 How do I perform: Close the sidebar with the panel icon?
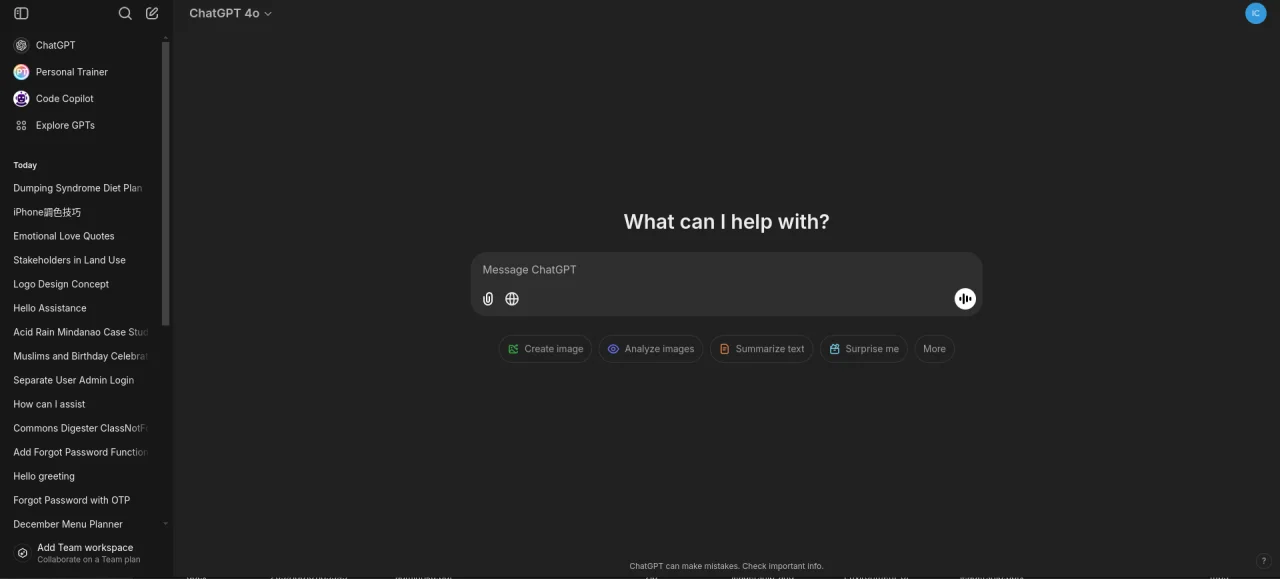tap(21, 14)
